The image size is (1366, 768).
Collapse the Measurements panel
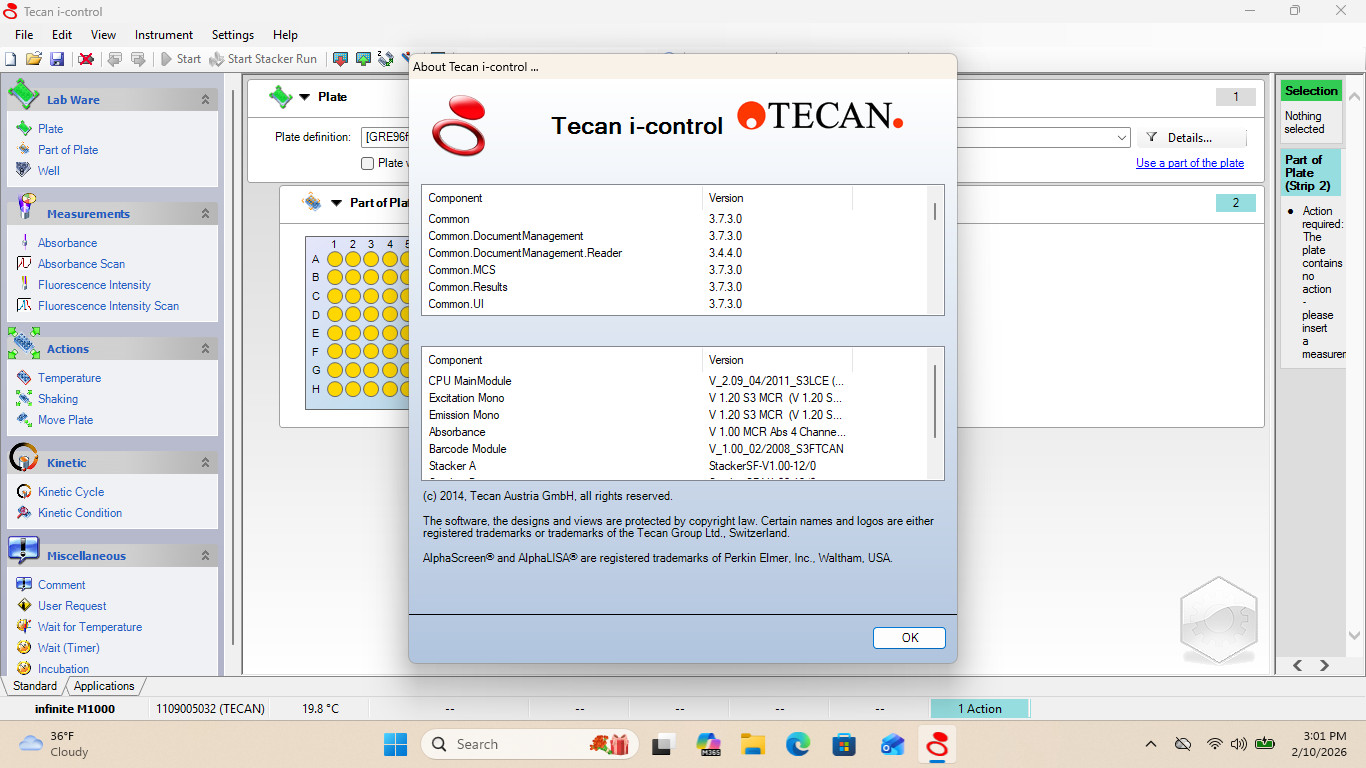pos(205,214)
